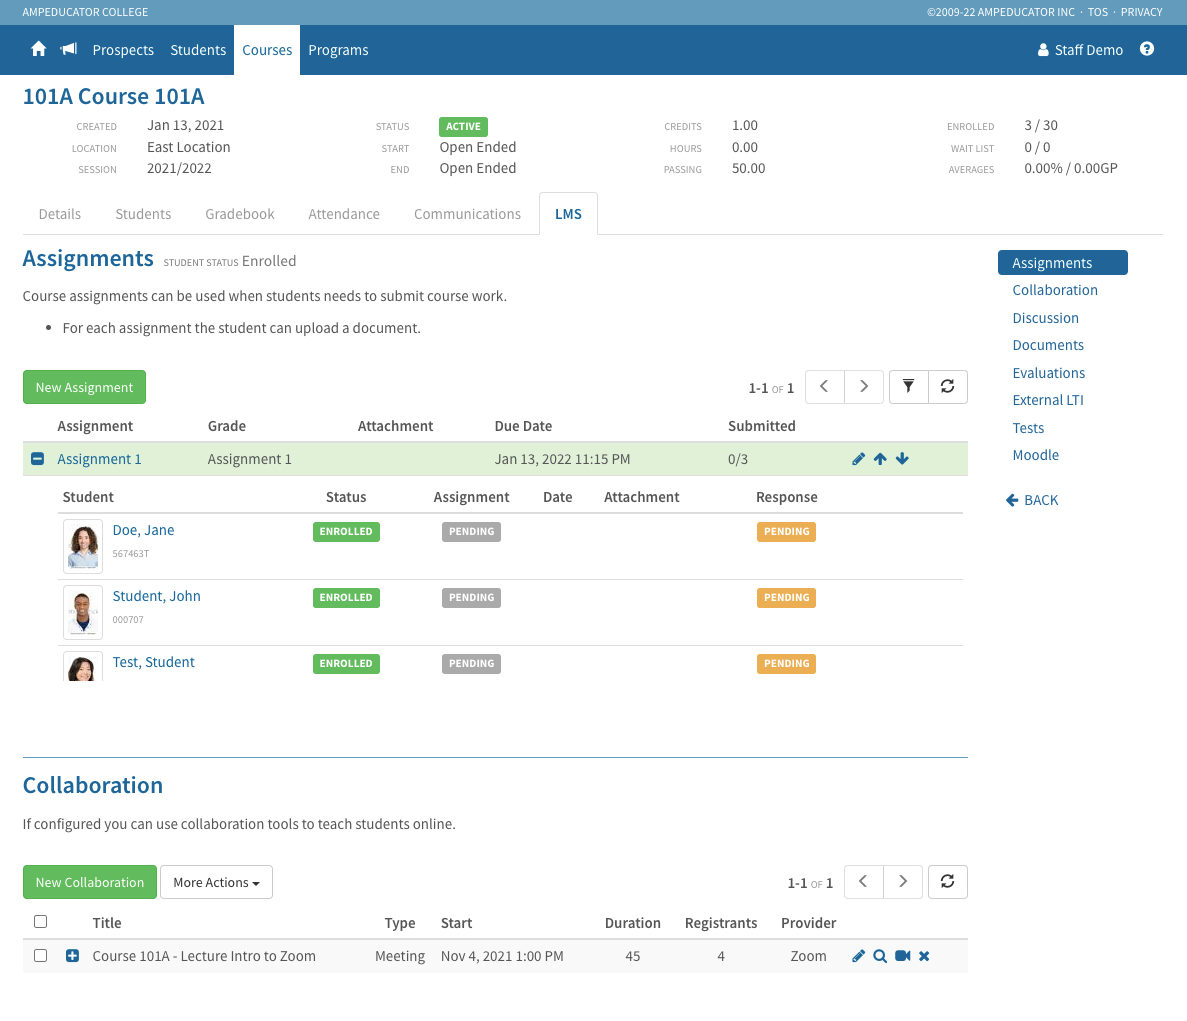Expand the Course 101A lecture row

coord(71,955)
